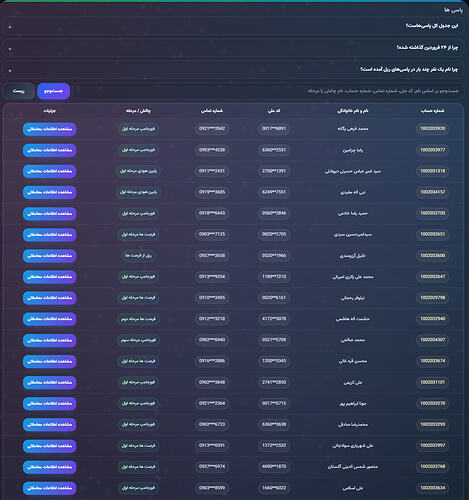The width and height of the screenshot is (469, 500).
Task: Click phone number 0912***3218
Action: coord(212,319)
